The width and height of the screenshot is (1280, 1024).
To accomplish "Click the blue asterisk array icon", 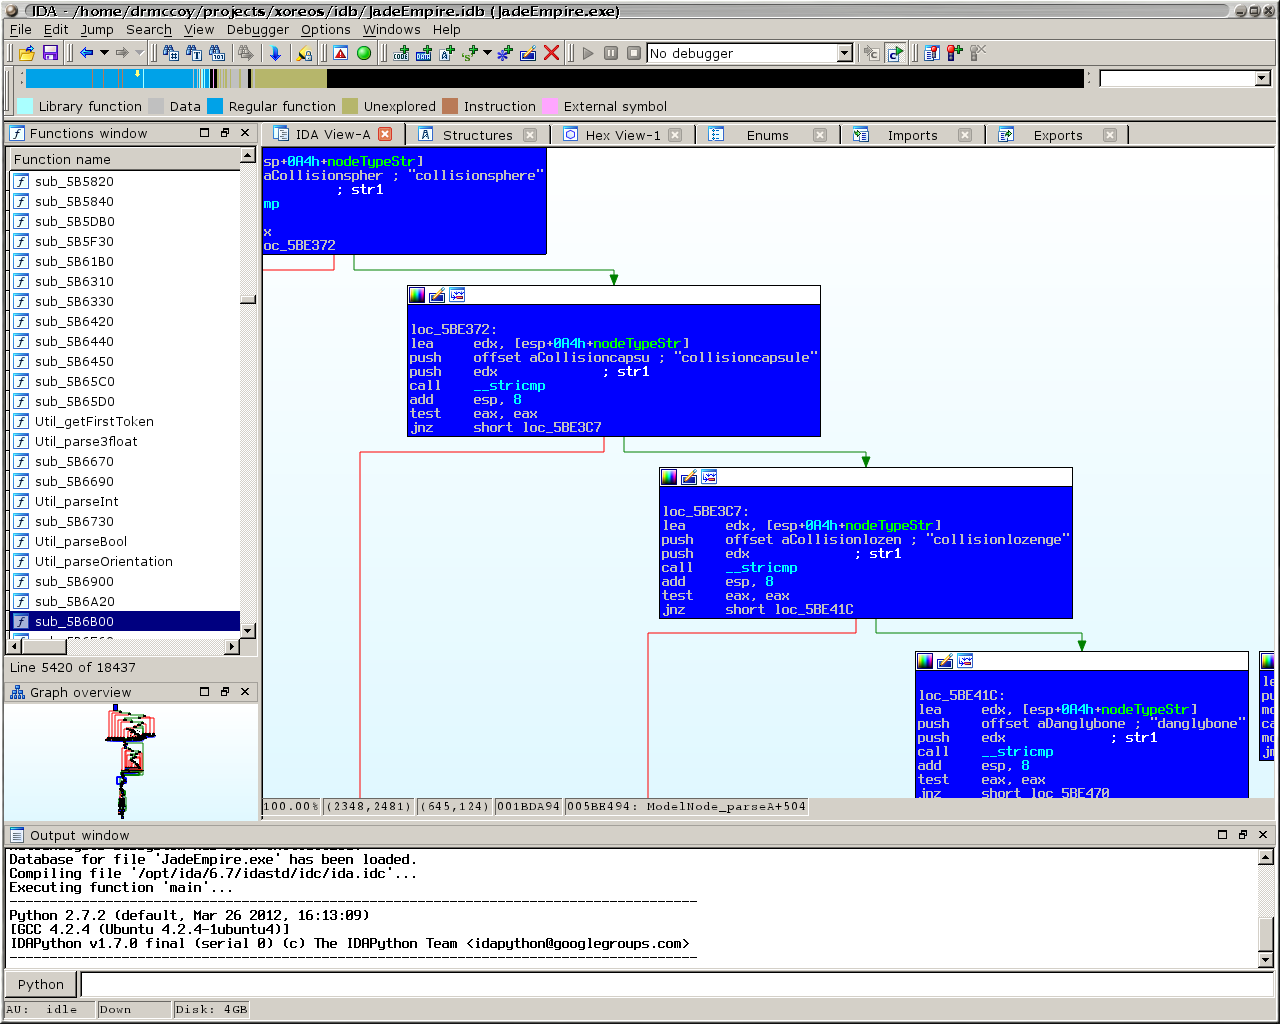I will [505, 53].
